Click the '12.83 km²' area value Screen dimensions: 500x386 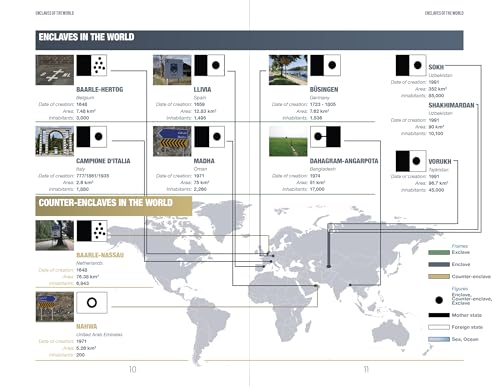[x=205, y=111]
